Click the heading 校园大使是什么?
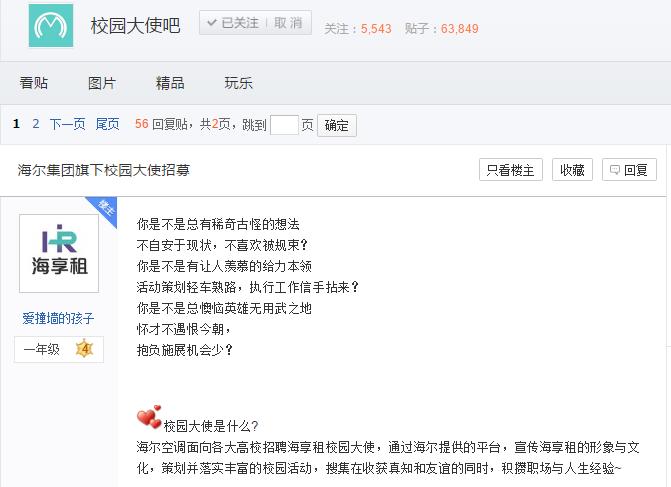 pos(211,426)
